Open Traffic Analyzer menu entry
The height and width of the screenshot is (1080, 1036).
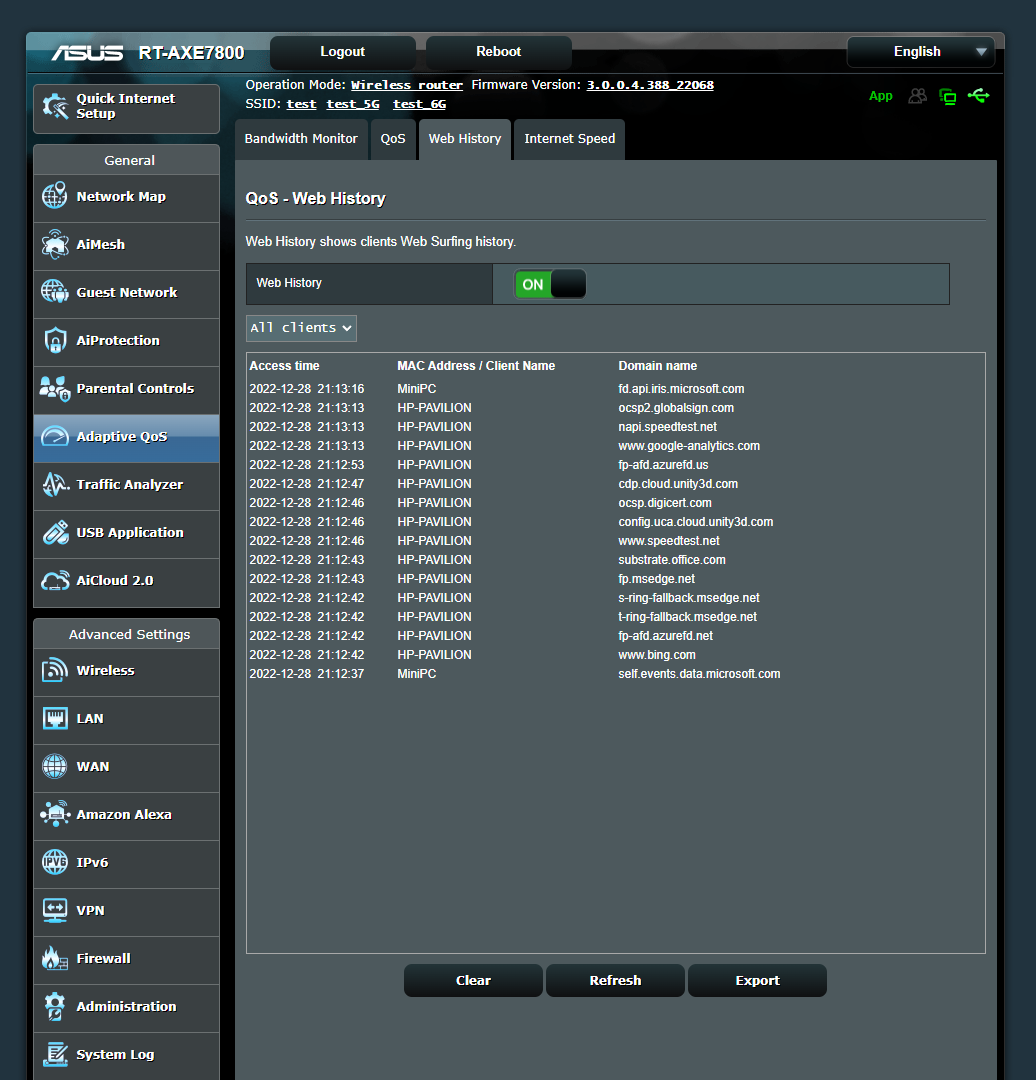pos(127,485)
